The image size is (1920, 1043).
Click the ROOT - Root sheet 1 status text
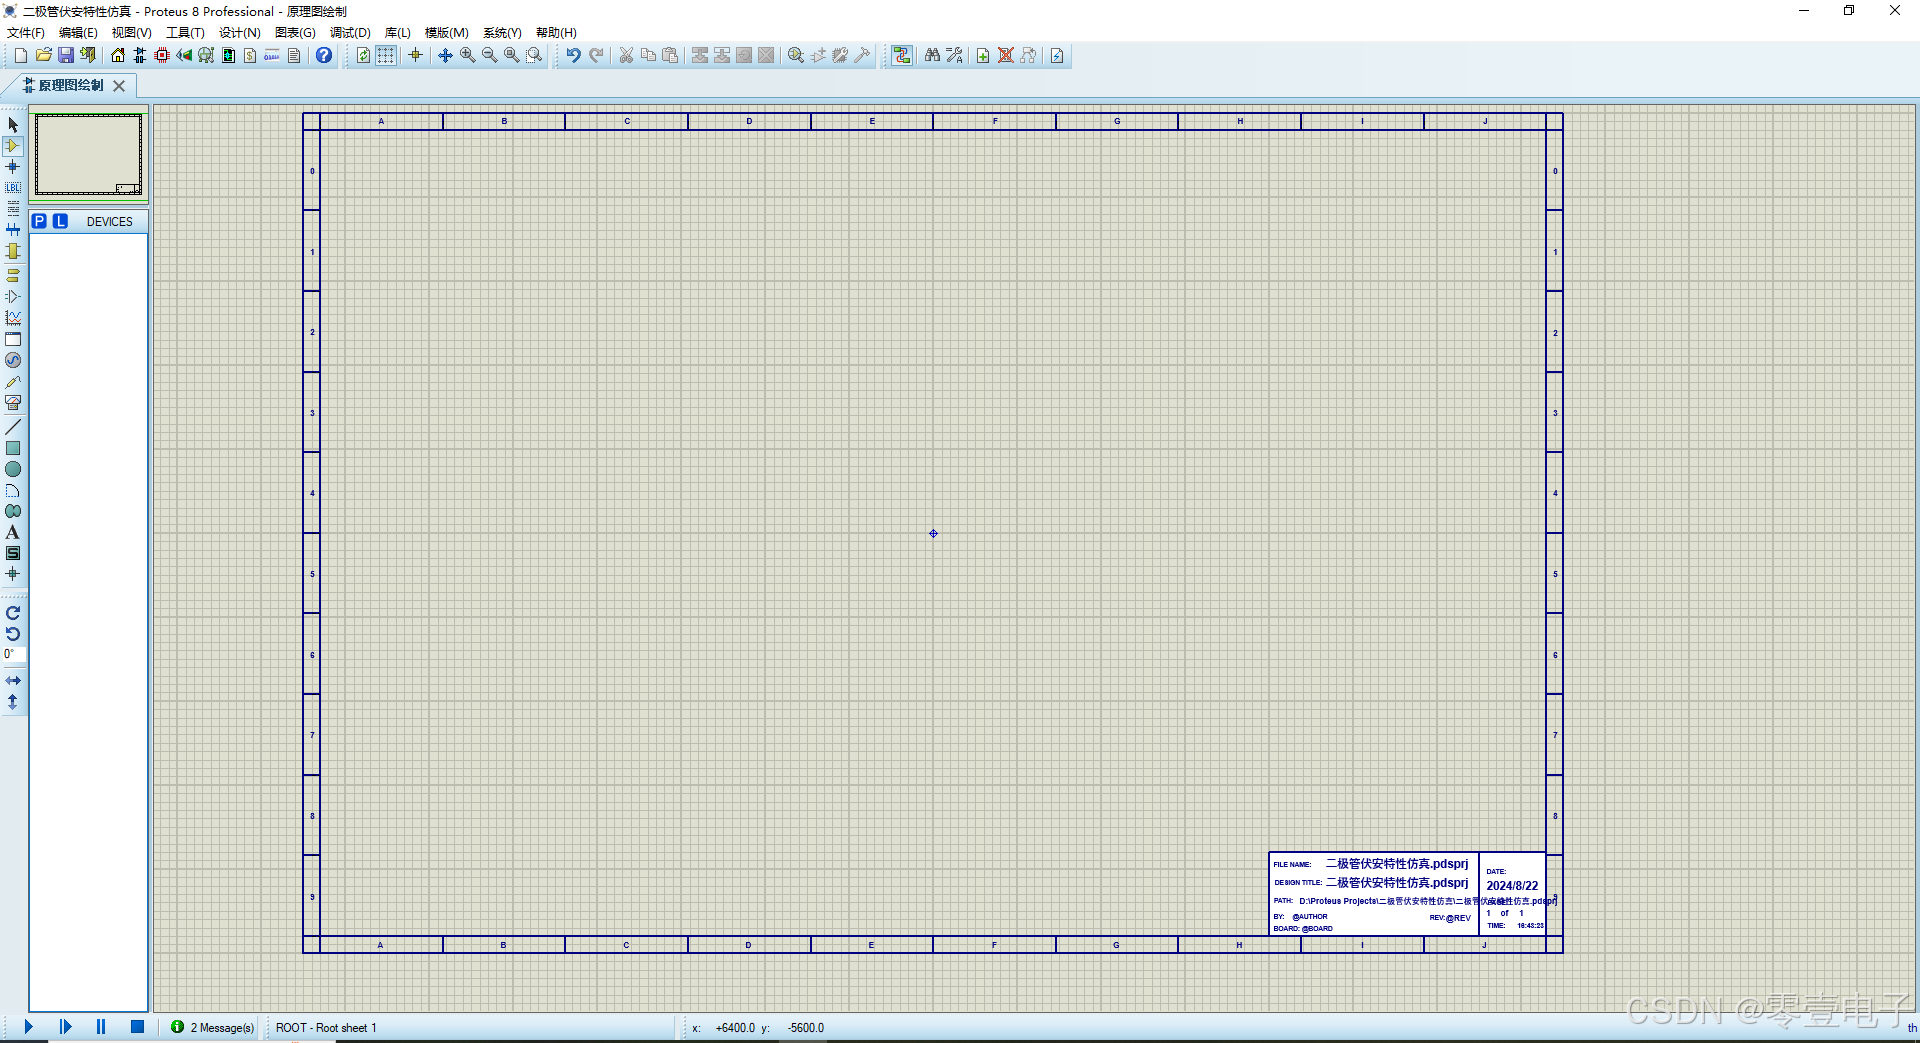(x=326, y=1028)
